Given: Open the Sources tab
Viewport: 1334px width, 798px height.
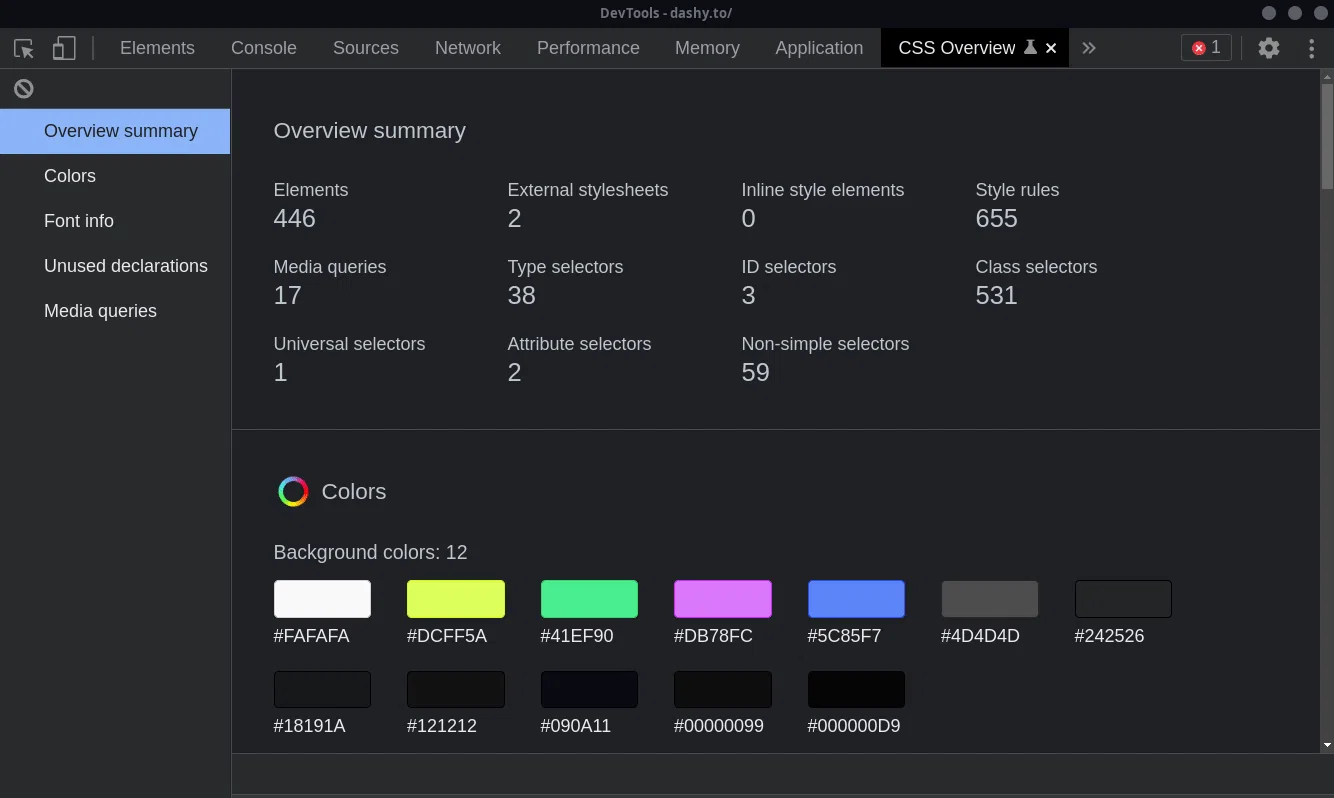Looking at the screenshot, I should 366,48.
